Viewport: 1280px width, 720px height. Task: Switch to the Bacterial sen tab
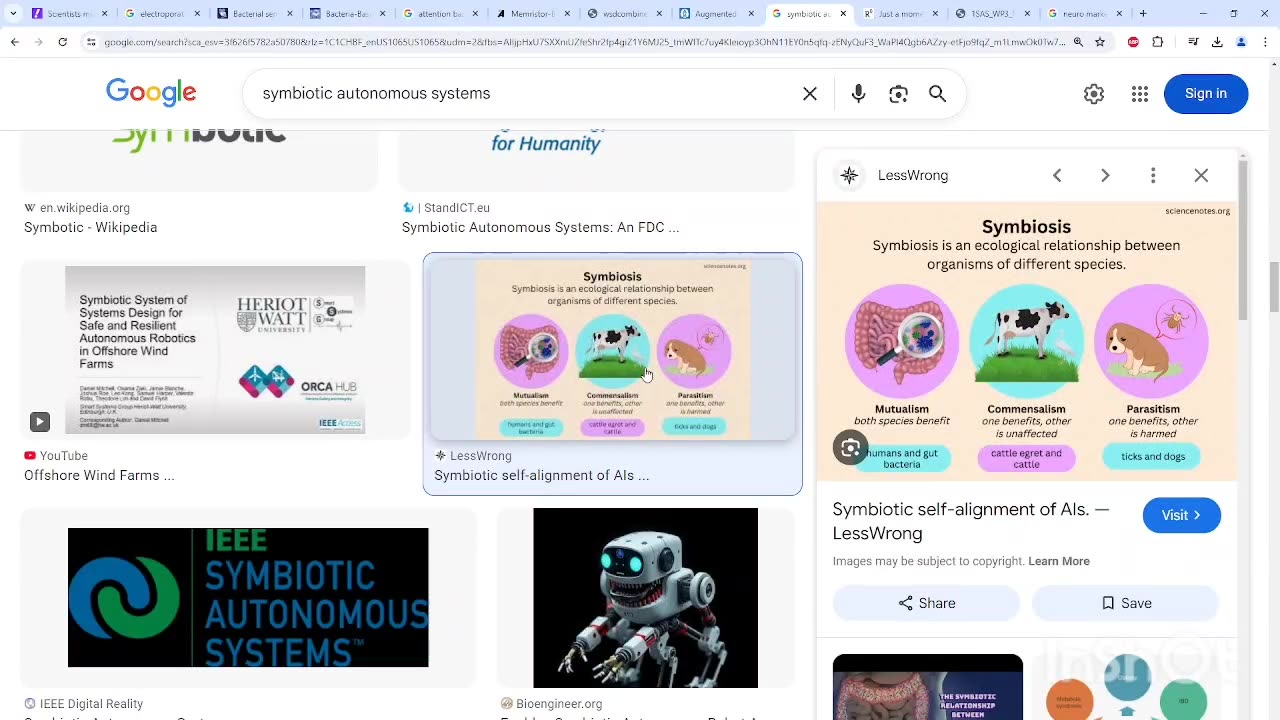tap(255, 14)
